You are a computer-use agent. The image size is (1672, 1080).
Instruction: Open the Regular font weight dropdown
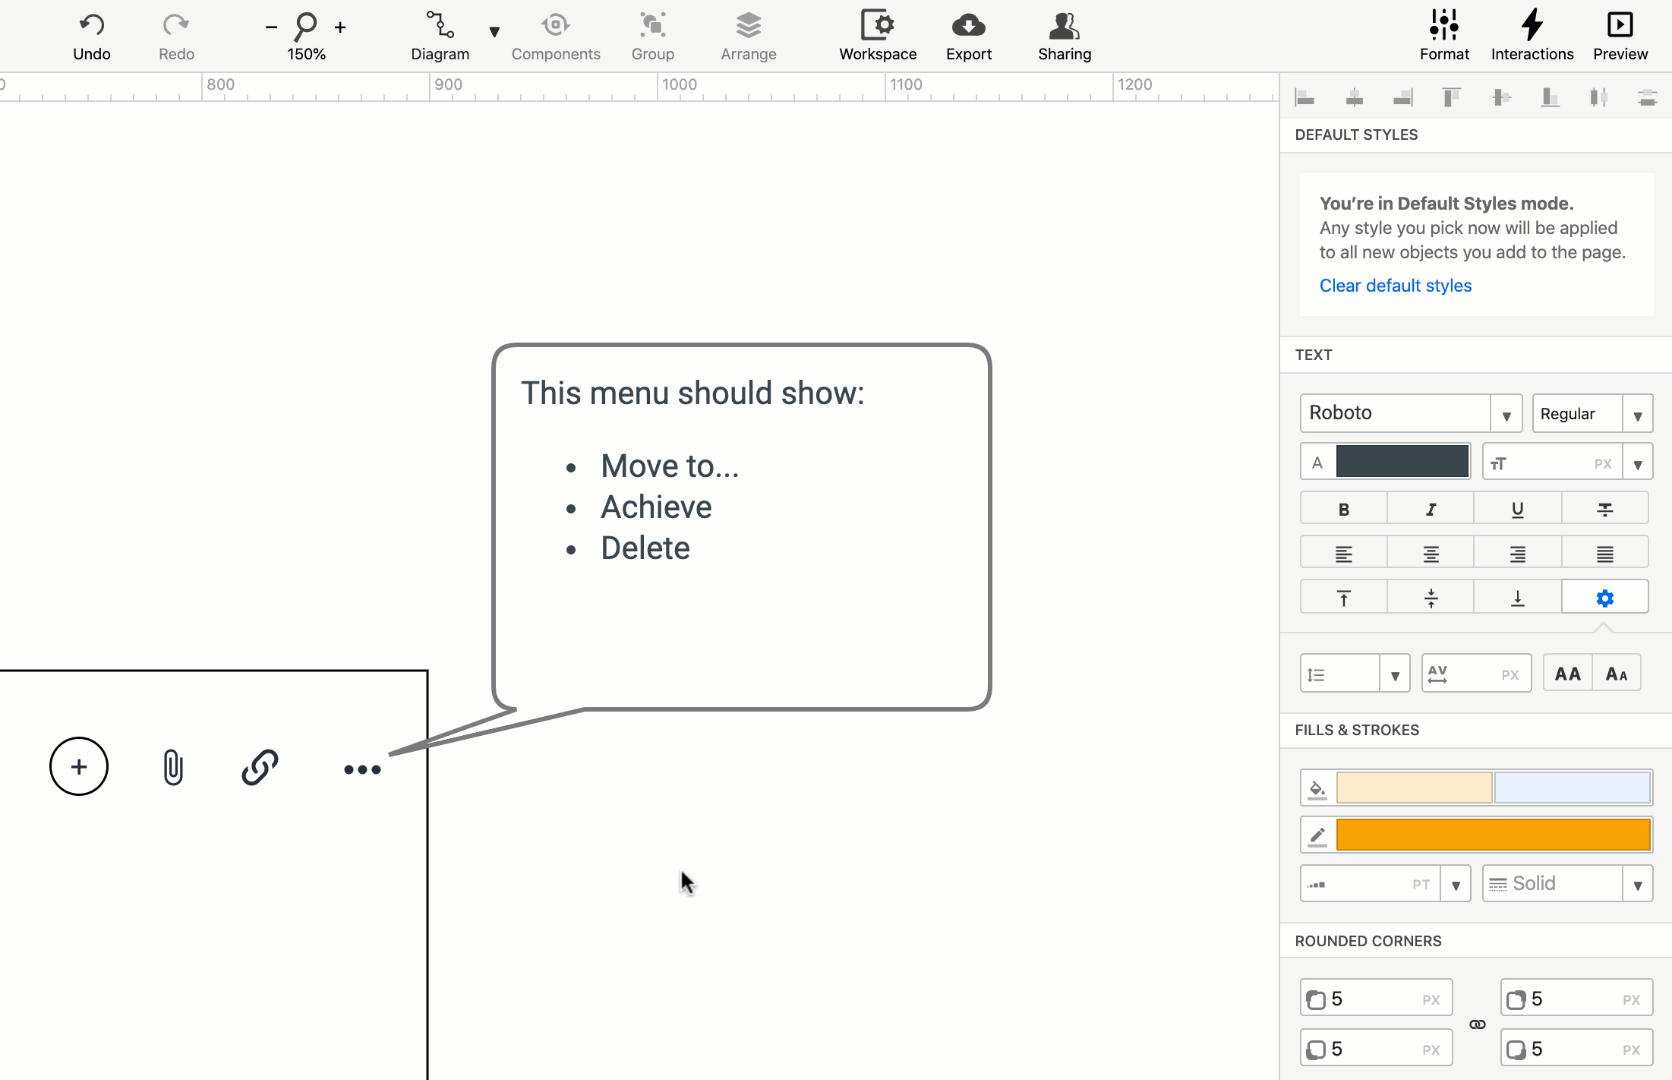pos(1637,414)
